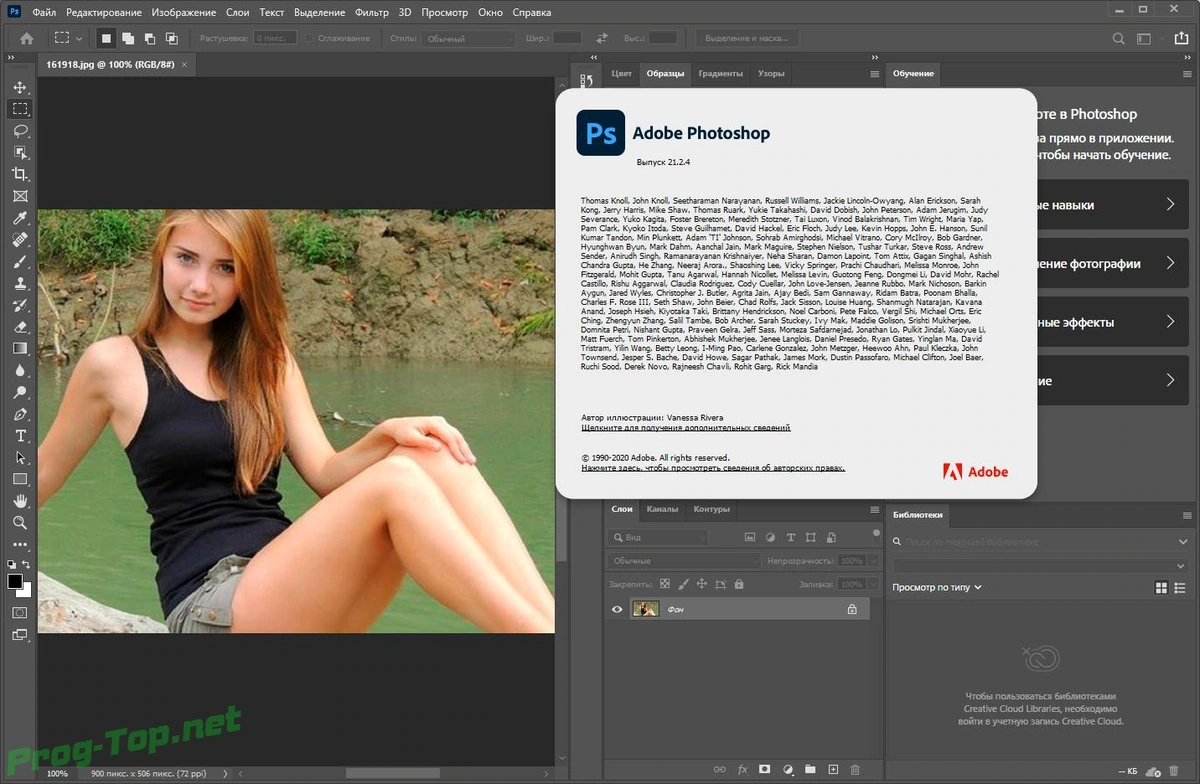Open the Стили dropdown set to Обычный
The height and width of the screenshot is (784, 1200).
(467, 38)
